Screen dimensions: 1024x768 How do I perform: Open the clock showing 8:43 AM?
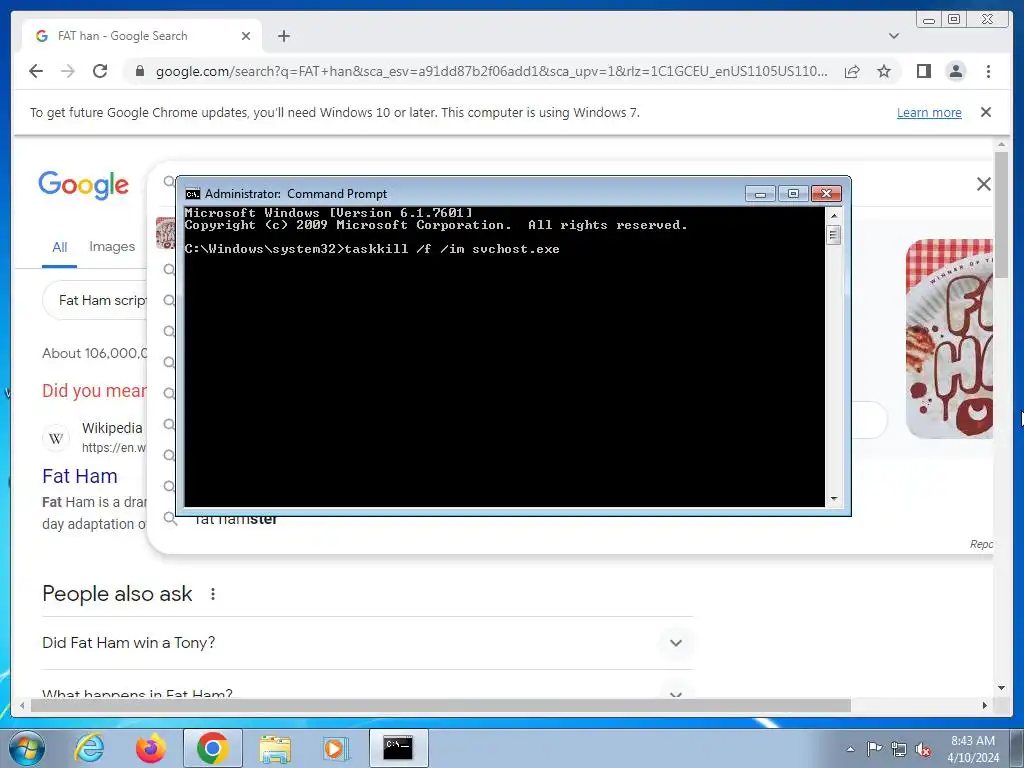click(x=973, y=749)
